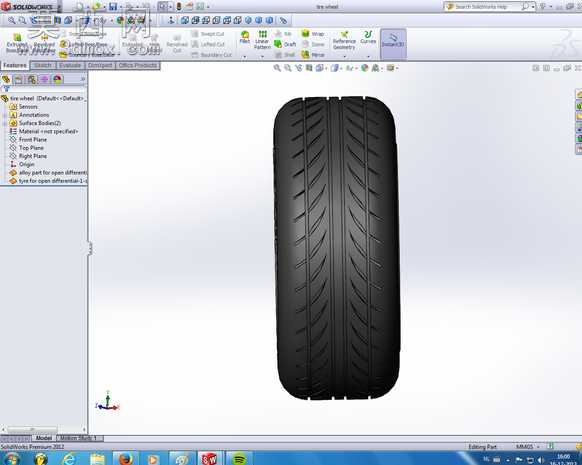The height and width of the screenshot is (465, 582).
Task: Click the Rib feature tool
Action: click(283, 34)
